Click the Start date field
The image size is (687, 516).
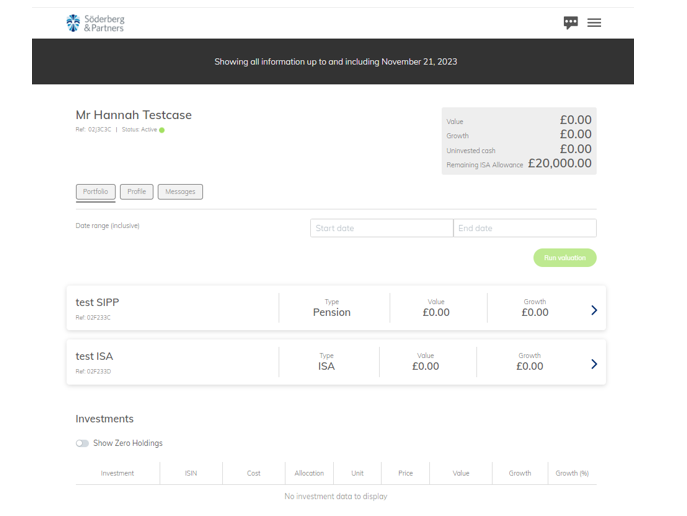(x=381, y=228)
